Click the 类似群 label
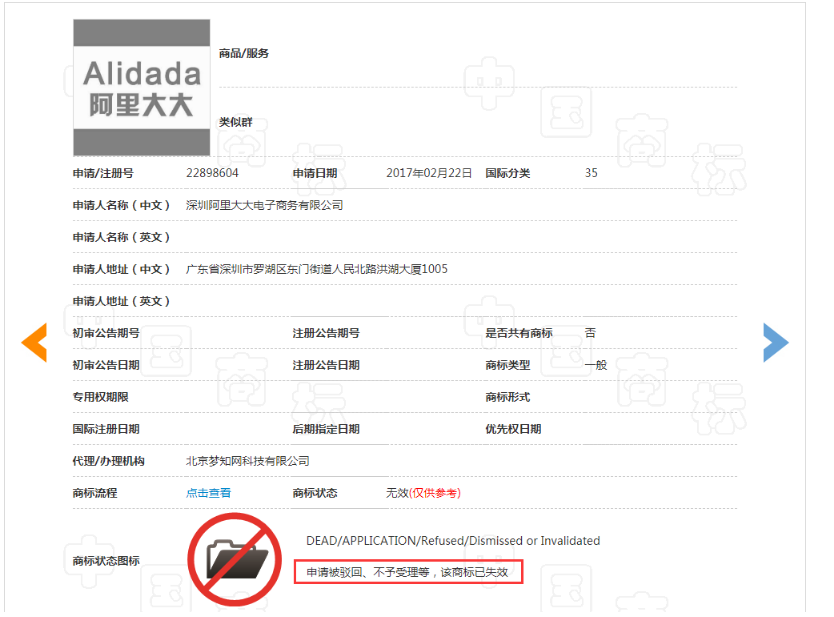The image size is (834, 617). [x=236, y=122]
